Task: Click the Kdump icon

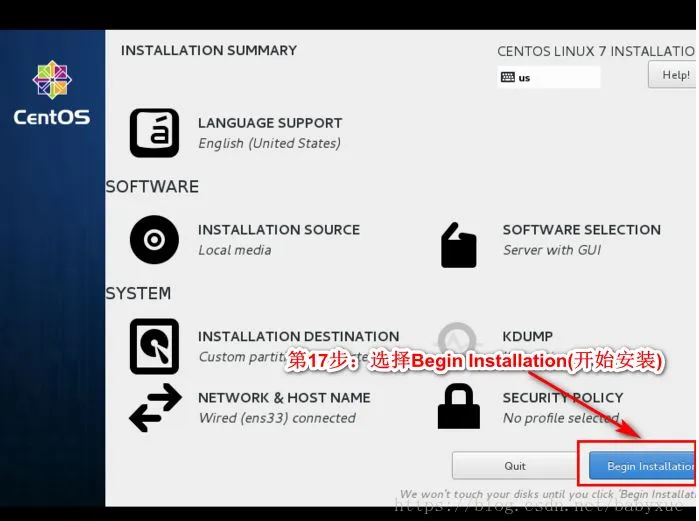Action: (x=458, y=339)
